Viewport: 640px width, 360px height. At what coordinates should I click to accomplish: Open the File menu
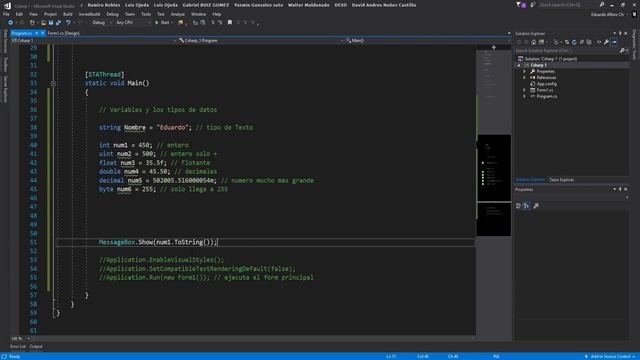(6, 14)
